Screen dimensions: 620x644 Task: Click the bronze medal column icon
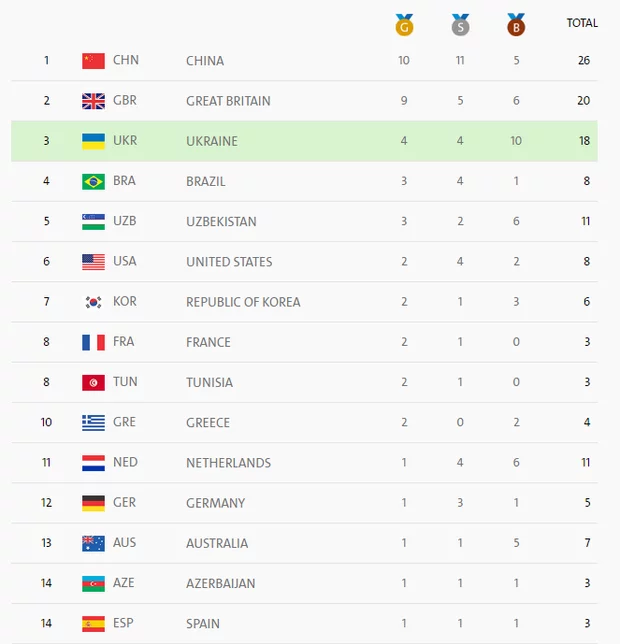point(516,23)
